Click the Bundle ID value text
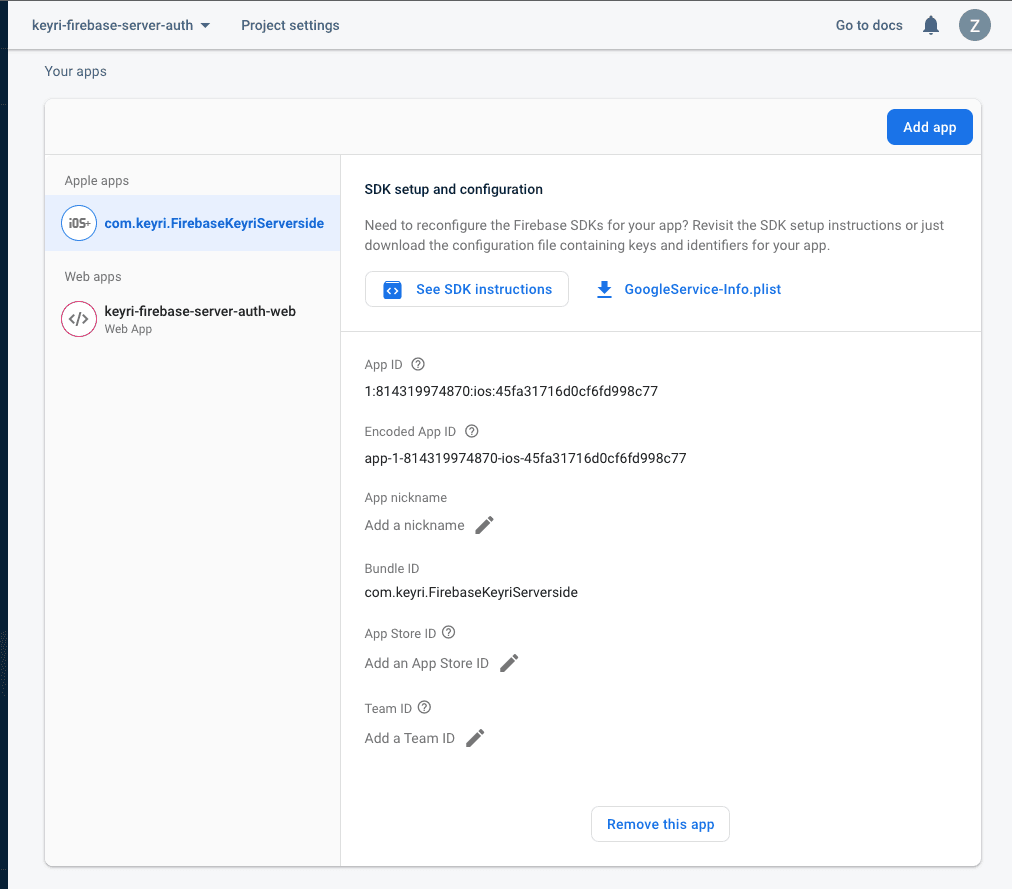Image resolution: width=1012 pixels, height=889 pixels. [x=471, y=592]
